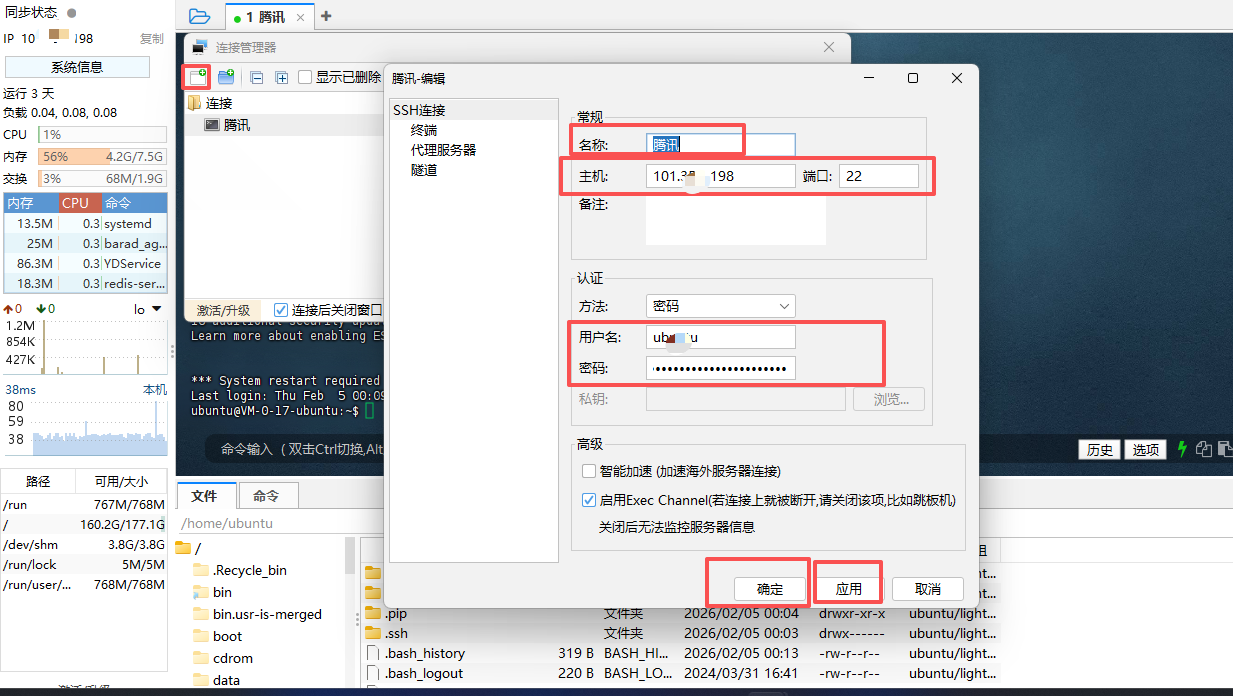Click the 端口 port input field
This screenshot has width=1233, height=696.
pos(878,176)
